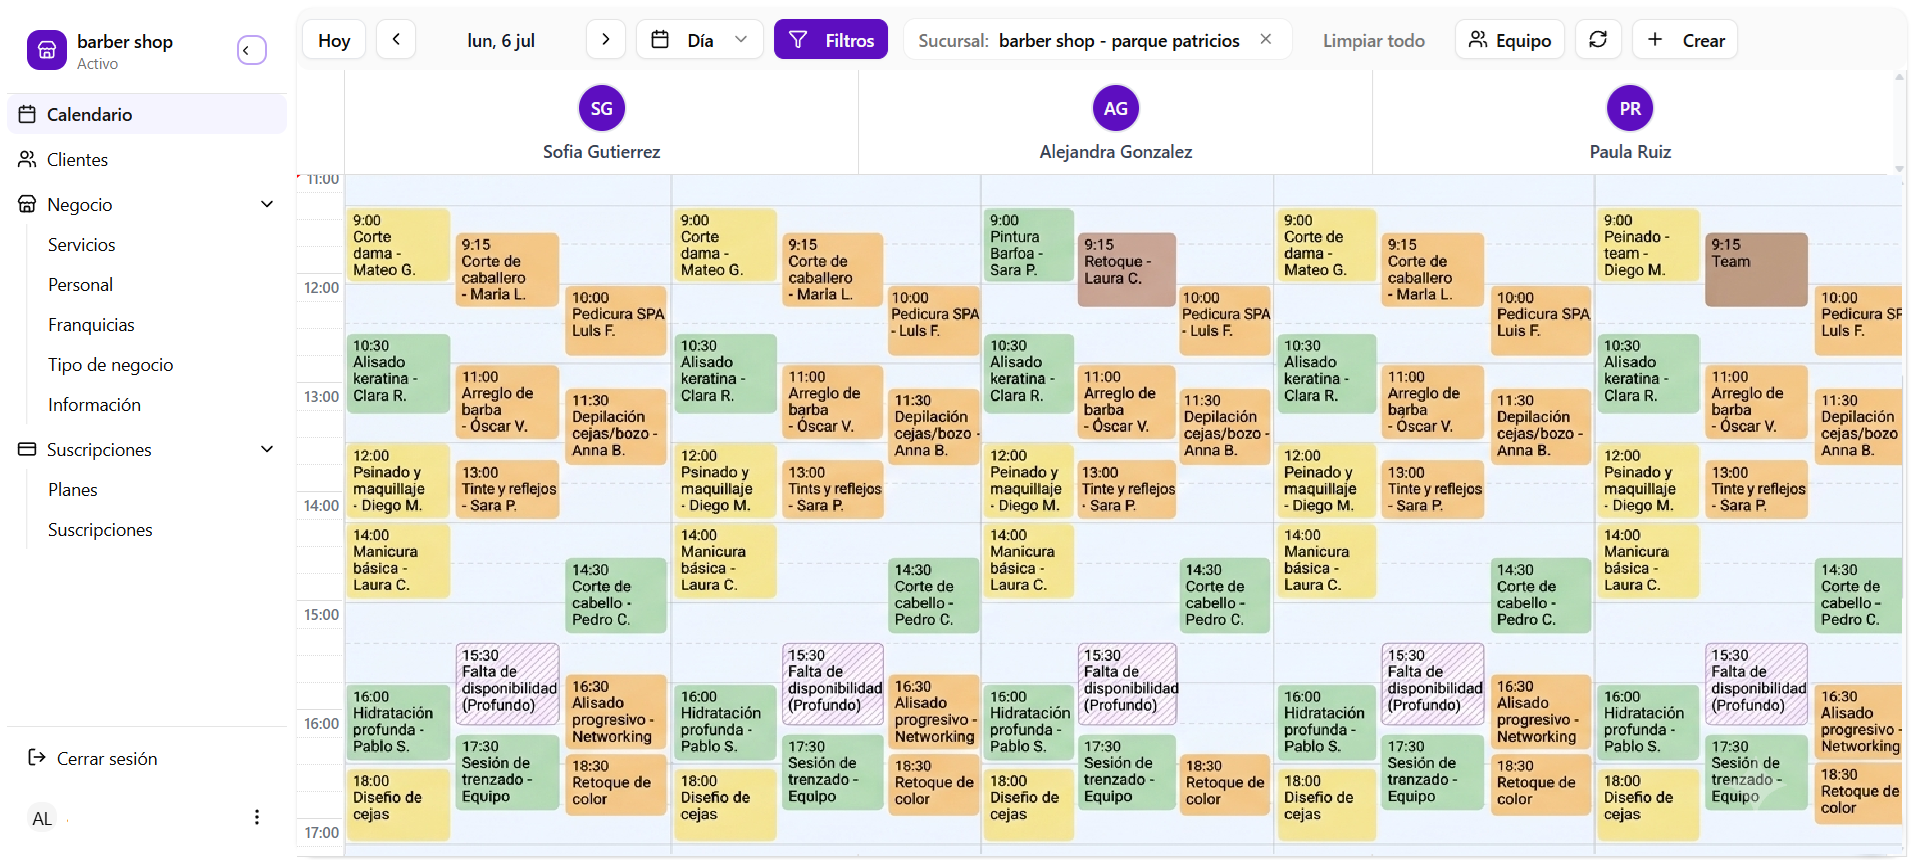Open Tipo de negocio submenu item
Screen dimensions: 1915x860
111,365
